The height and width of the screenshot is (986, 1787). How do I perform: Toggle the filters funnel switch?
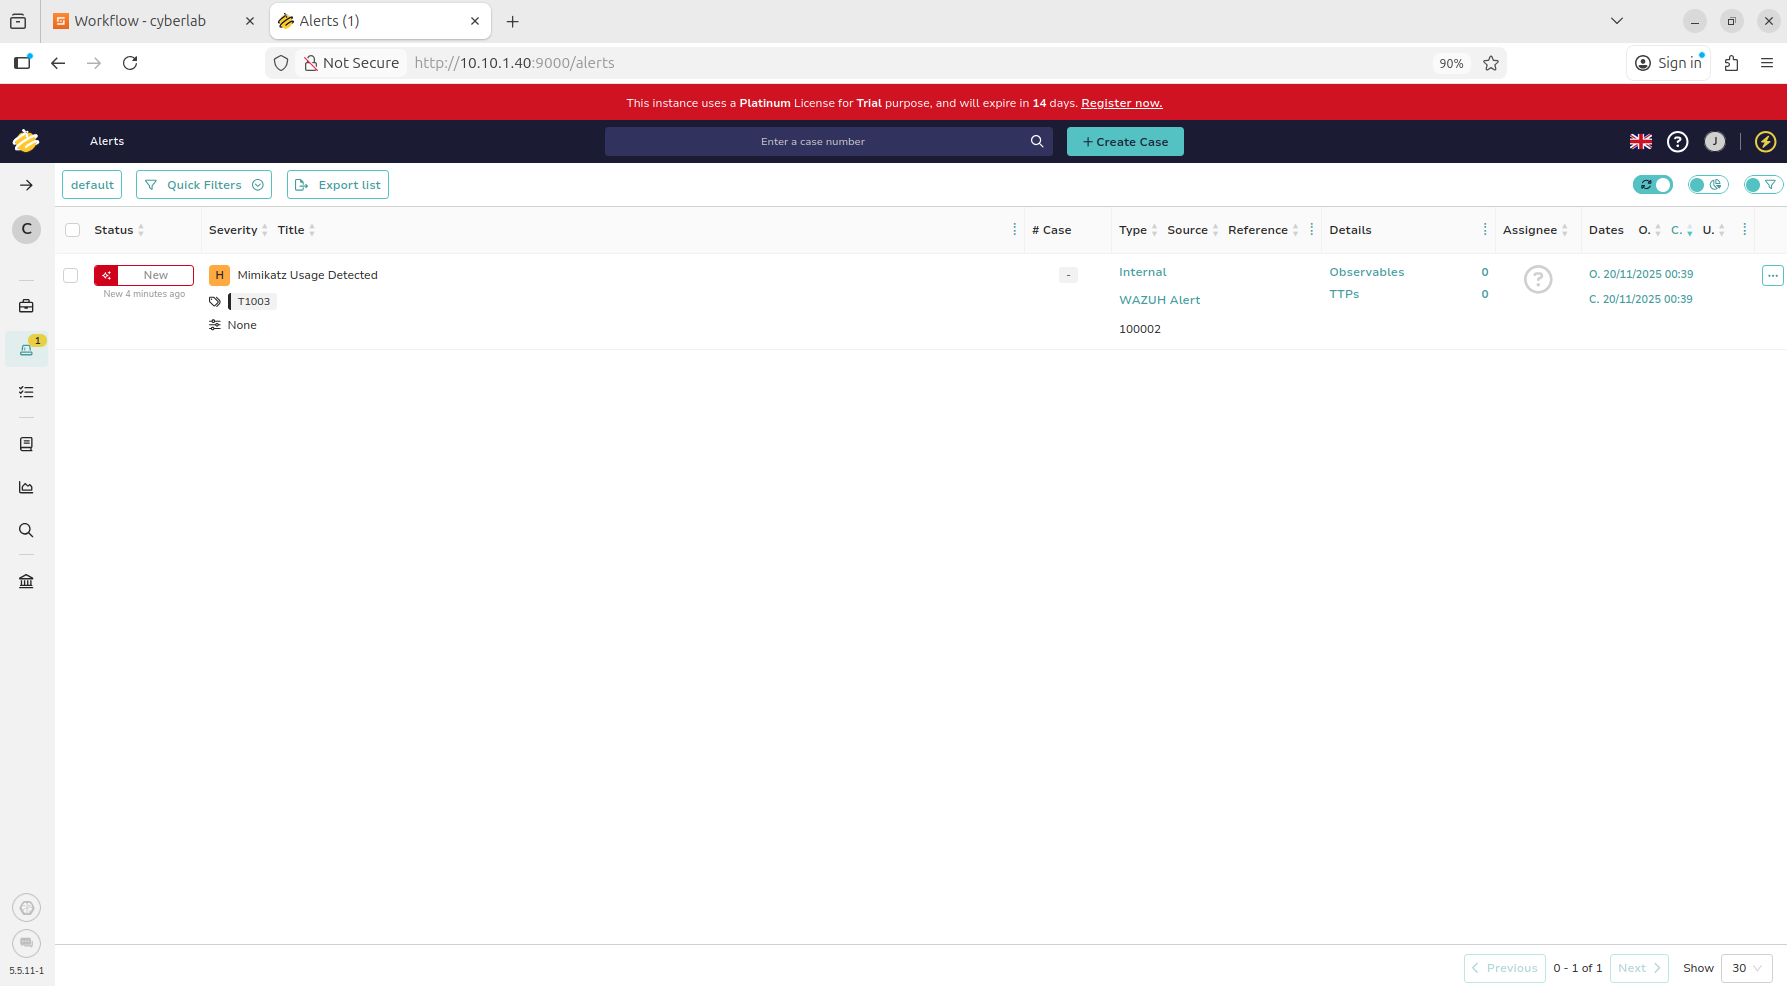click(1762, 185)
